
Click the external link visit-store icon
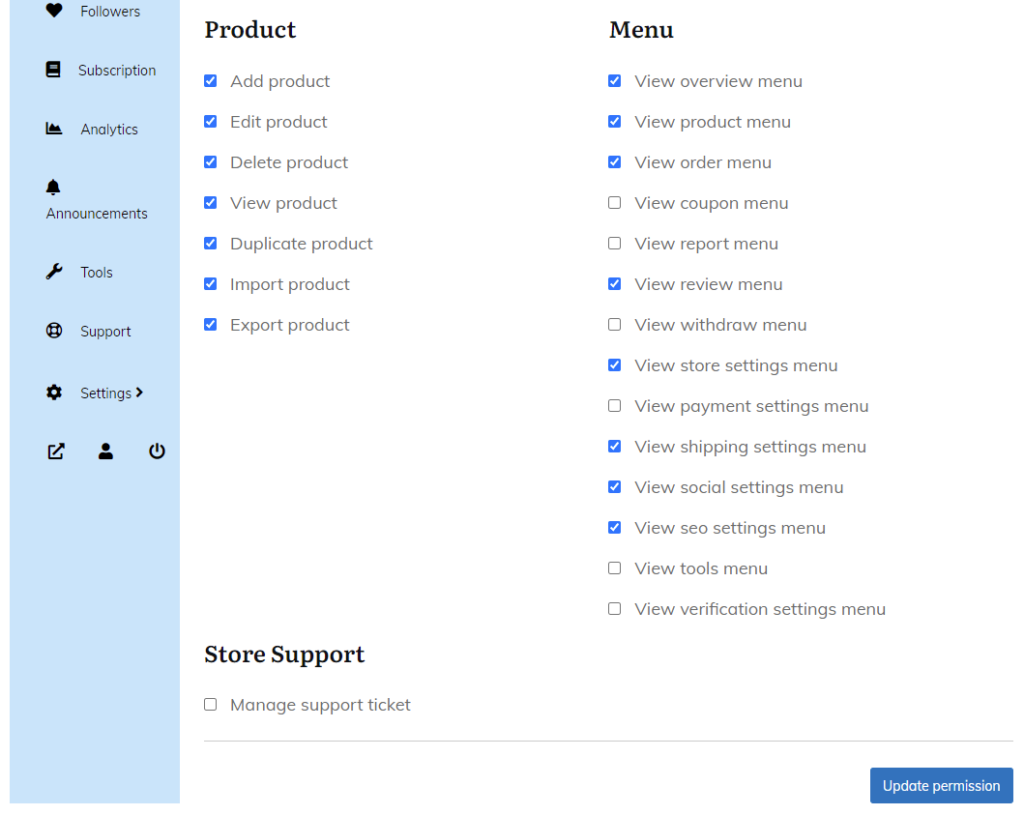click(56, 451)
